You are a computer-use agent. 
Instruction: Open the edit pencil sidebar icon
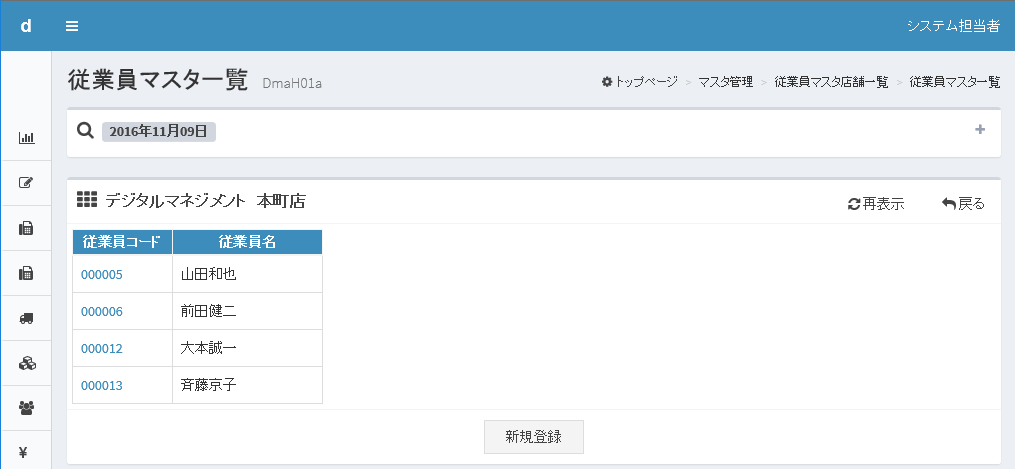click(x=27, y=182)
